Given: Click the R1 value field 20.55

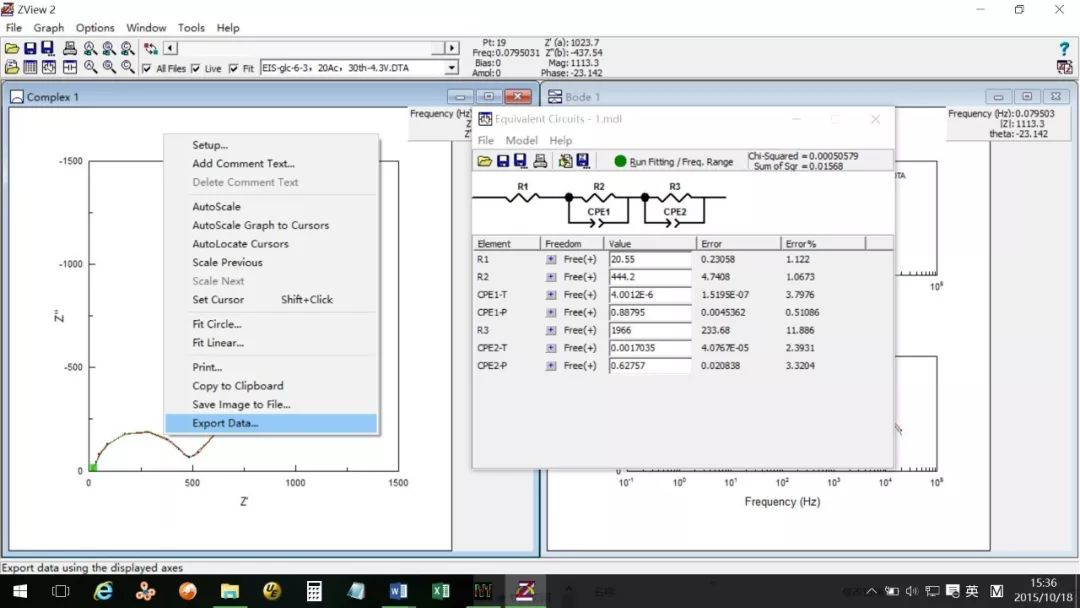Looking at the screenshot, I should (650, 260).
